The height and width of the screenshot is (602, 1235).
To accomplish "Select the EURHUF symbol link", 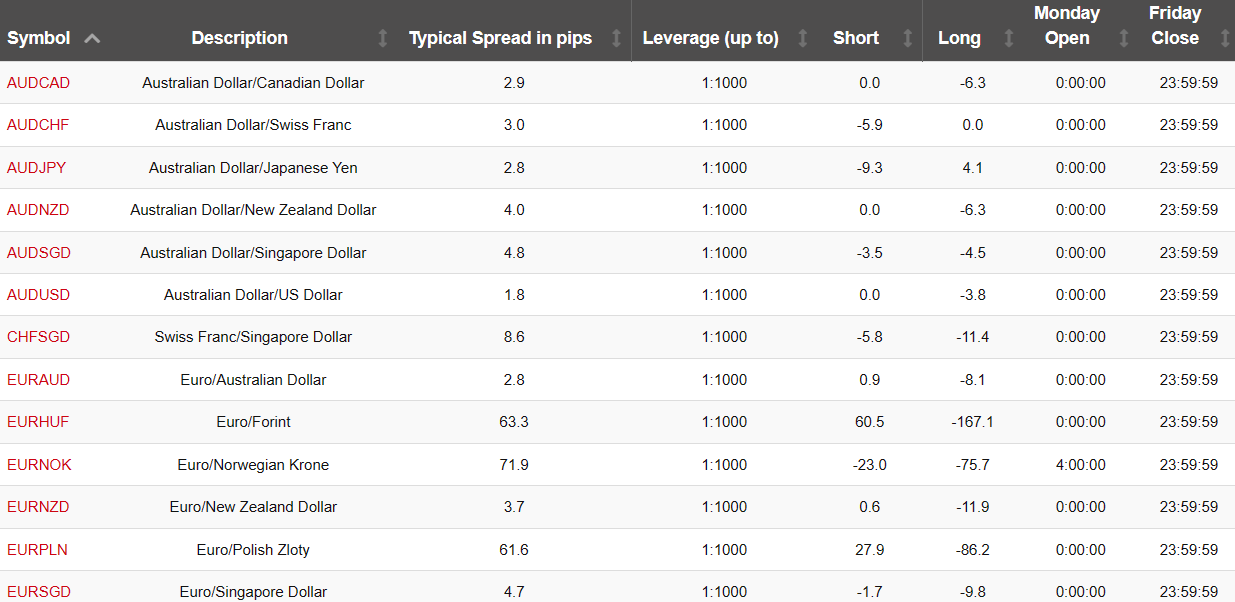I will point(38,422).
